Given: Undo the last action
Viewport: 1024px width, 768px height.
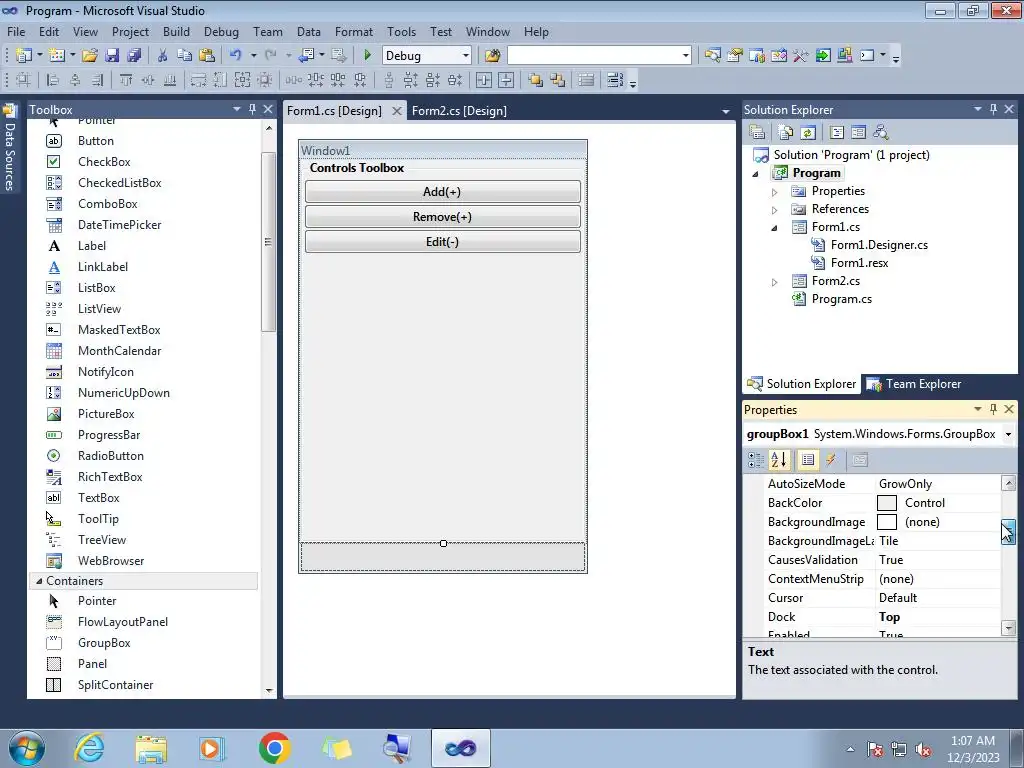Looking at the screenshot, I should [235, 56].
